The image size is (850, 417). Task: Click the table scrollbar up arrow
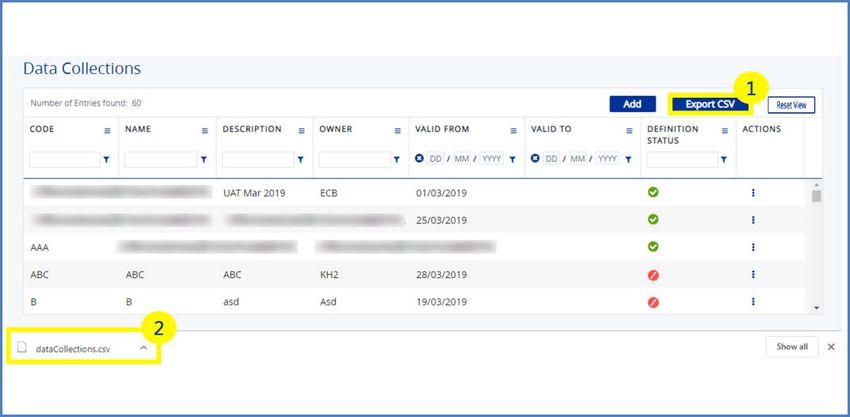tap(816, 184)
